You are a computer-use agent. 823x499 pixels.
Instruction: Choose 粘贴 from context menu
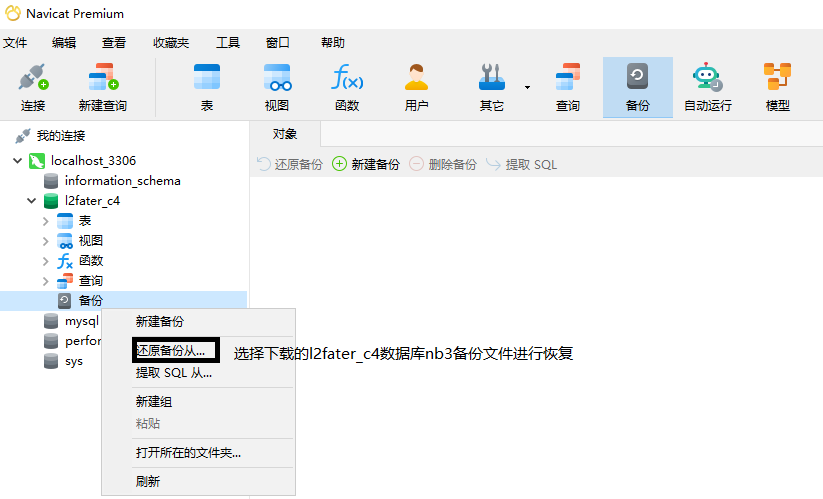point(147,424)
